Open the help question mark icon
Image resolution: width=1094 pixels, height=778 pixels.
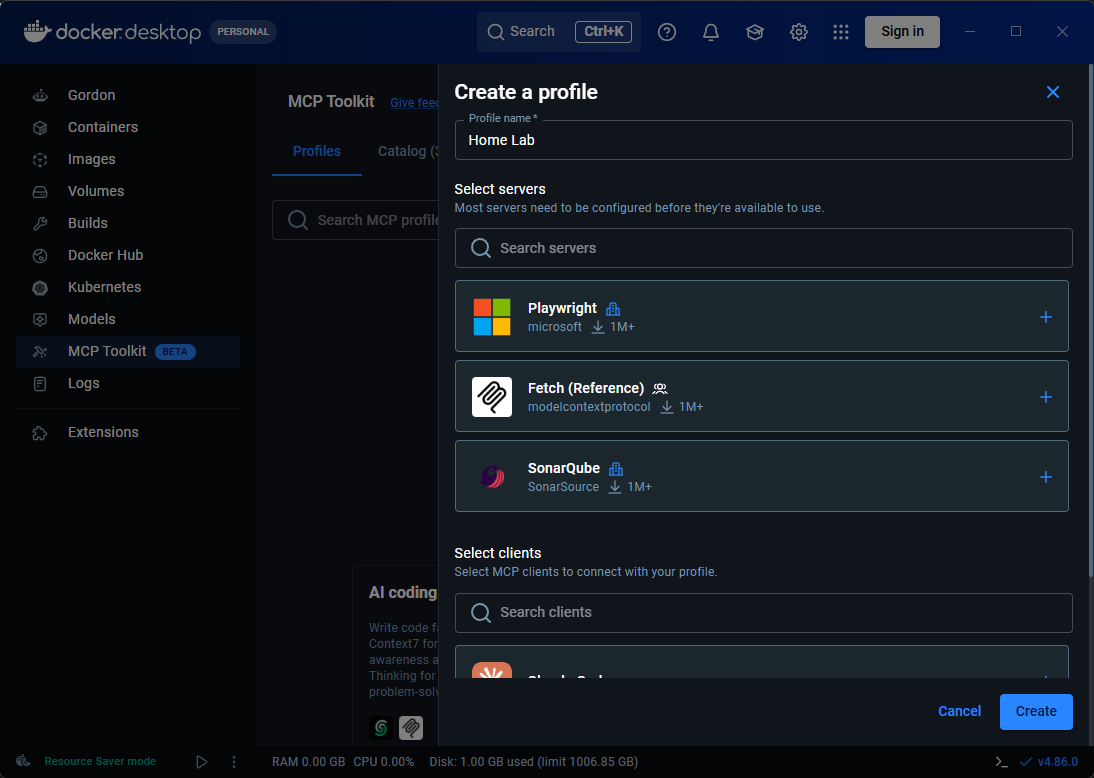click(667, 31)
